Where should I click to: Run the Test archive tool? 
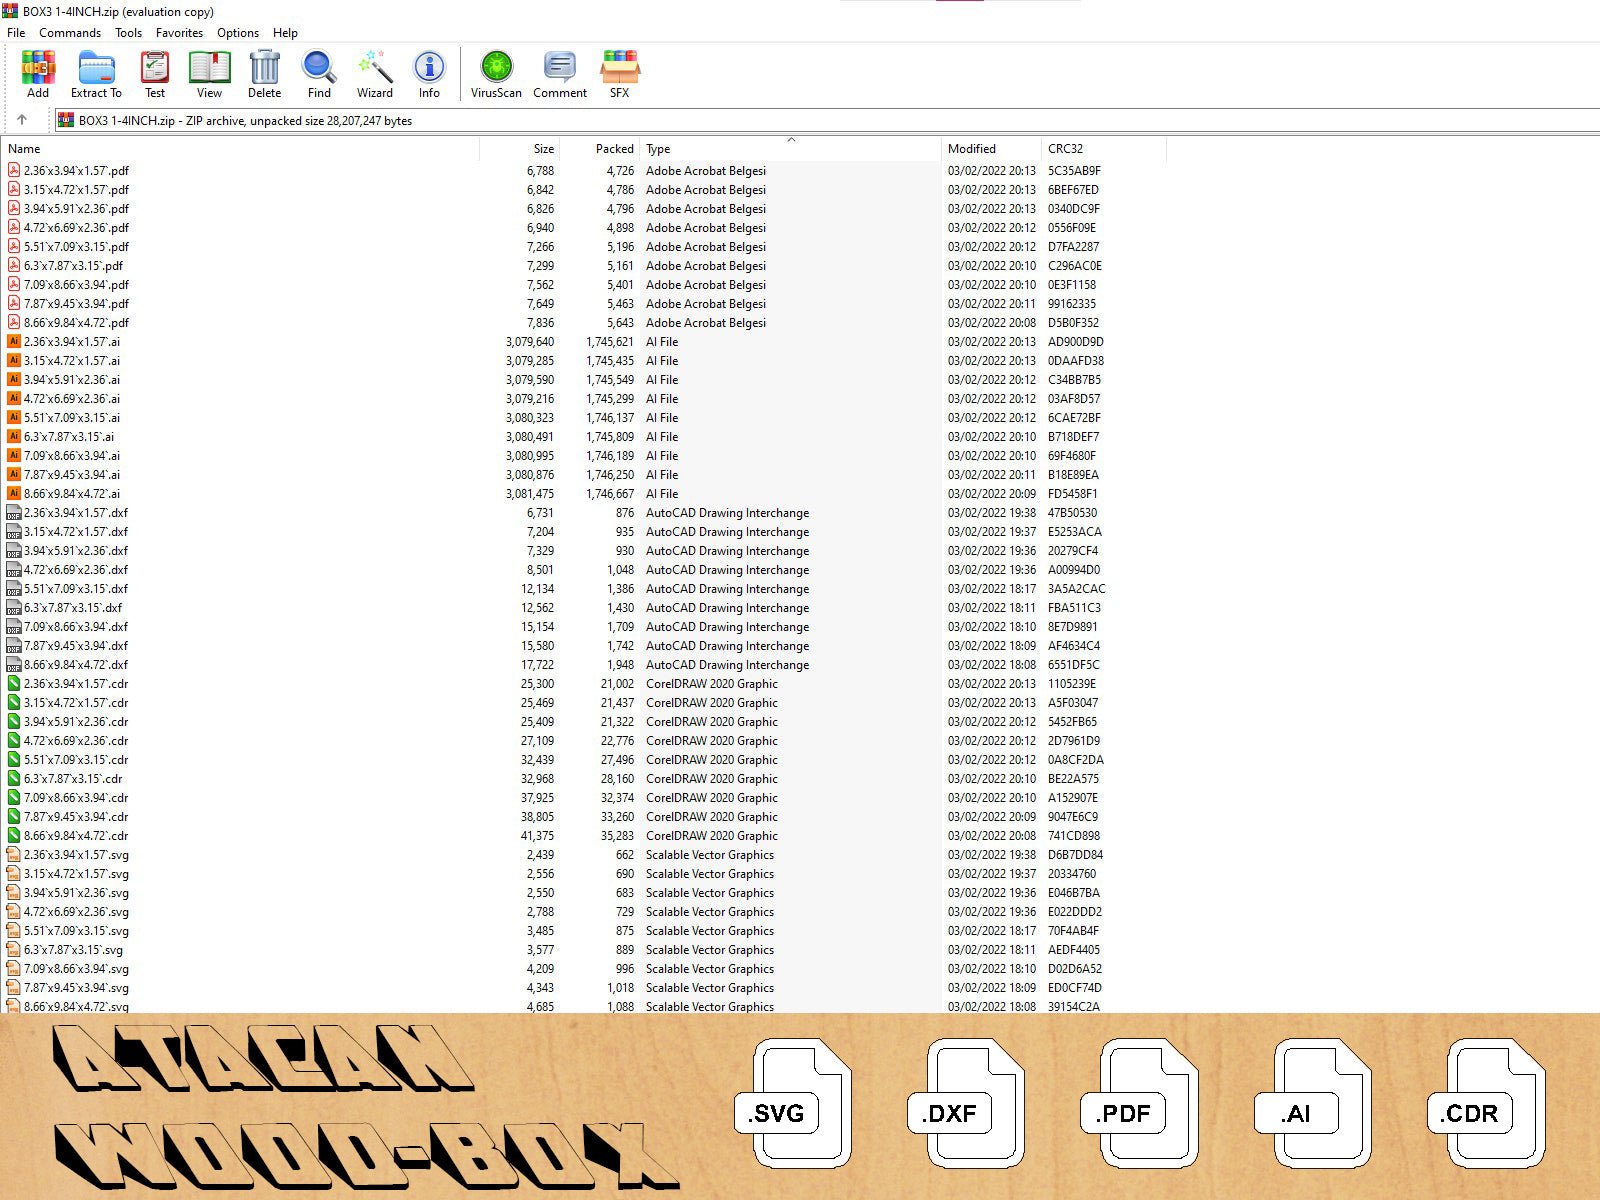155,74
